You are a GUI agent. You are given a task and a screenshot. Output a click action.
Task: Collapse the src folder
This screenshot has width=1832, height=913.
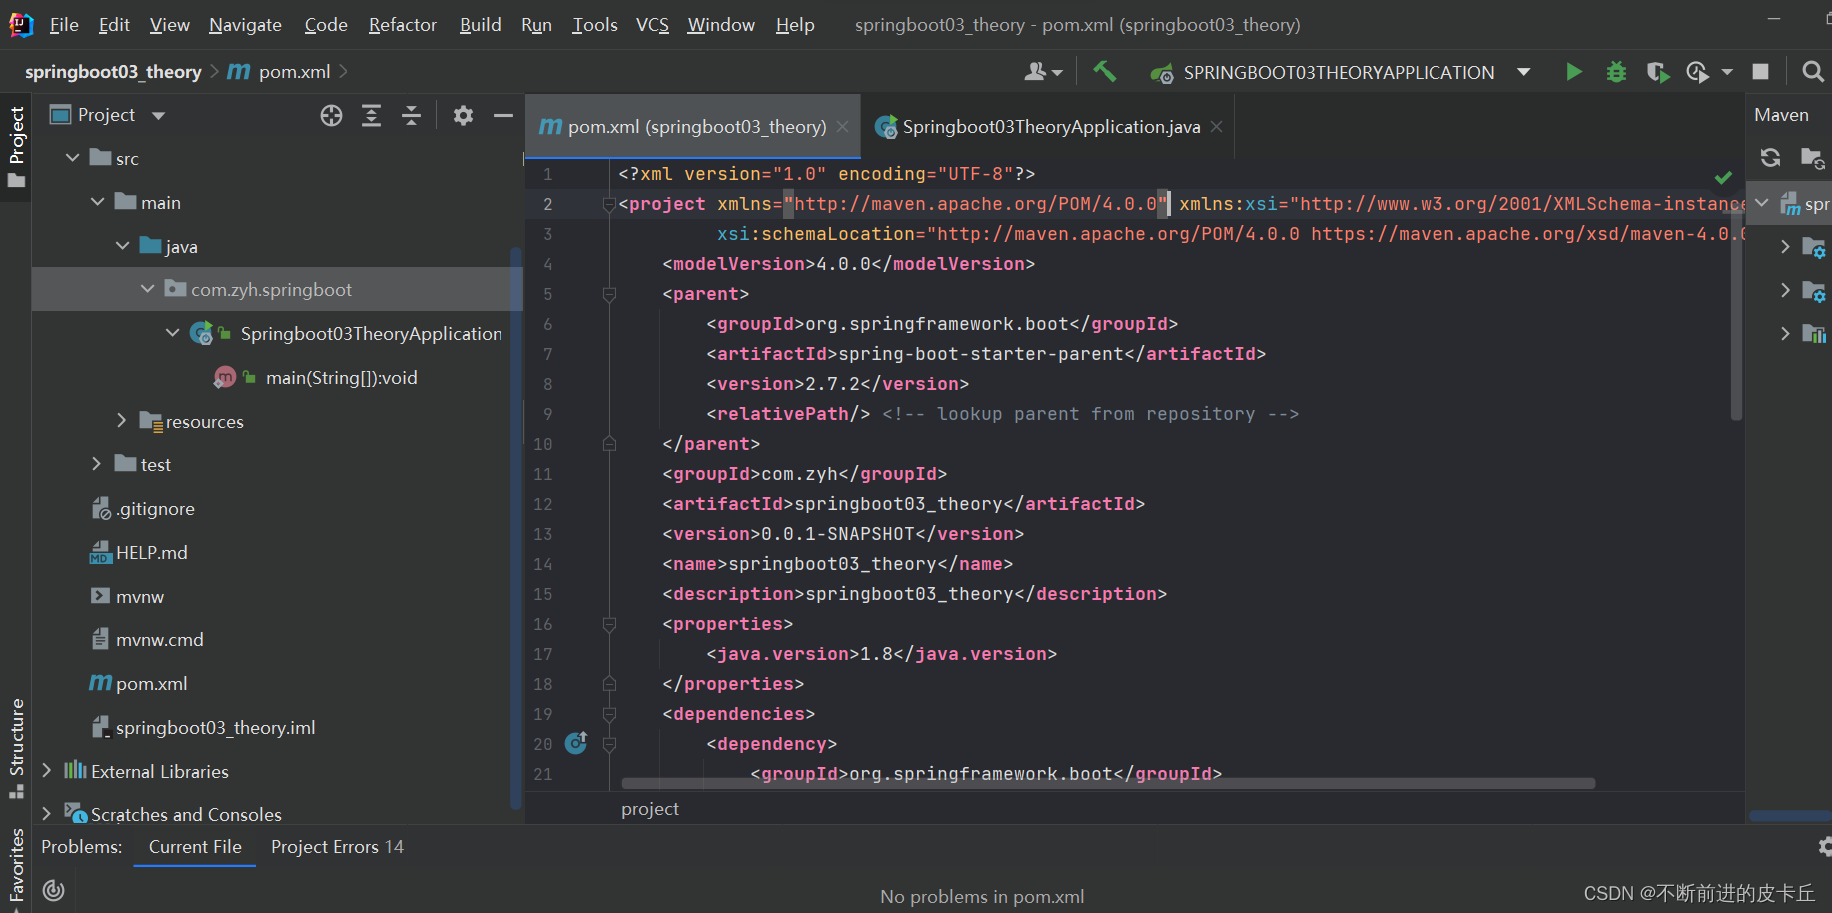pyautogui.click(x=72, y=158)
